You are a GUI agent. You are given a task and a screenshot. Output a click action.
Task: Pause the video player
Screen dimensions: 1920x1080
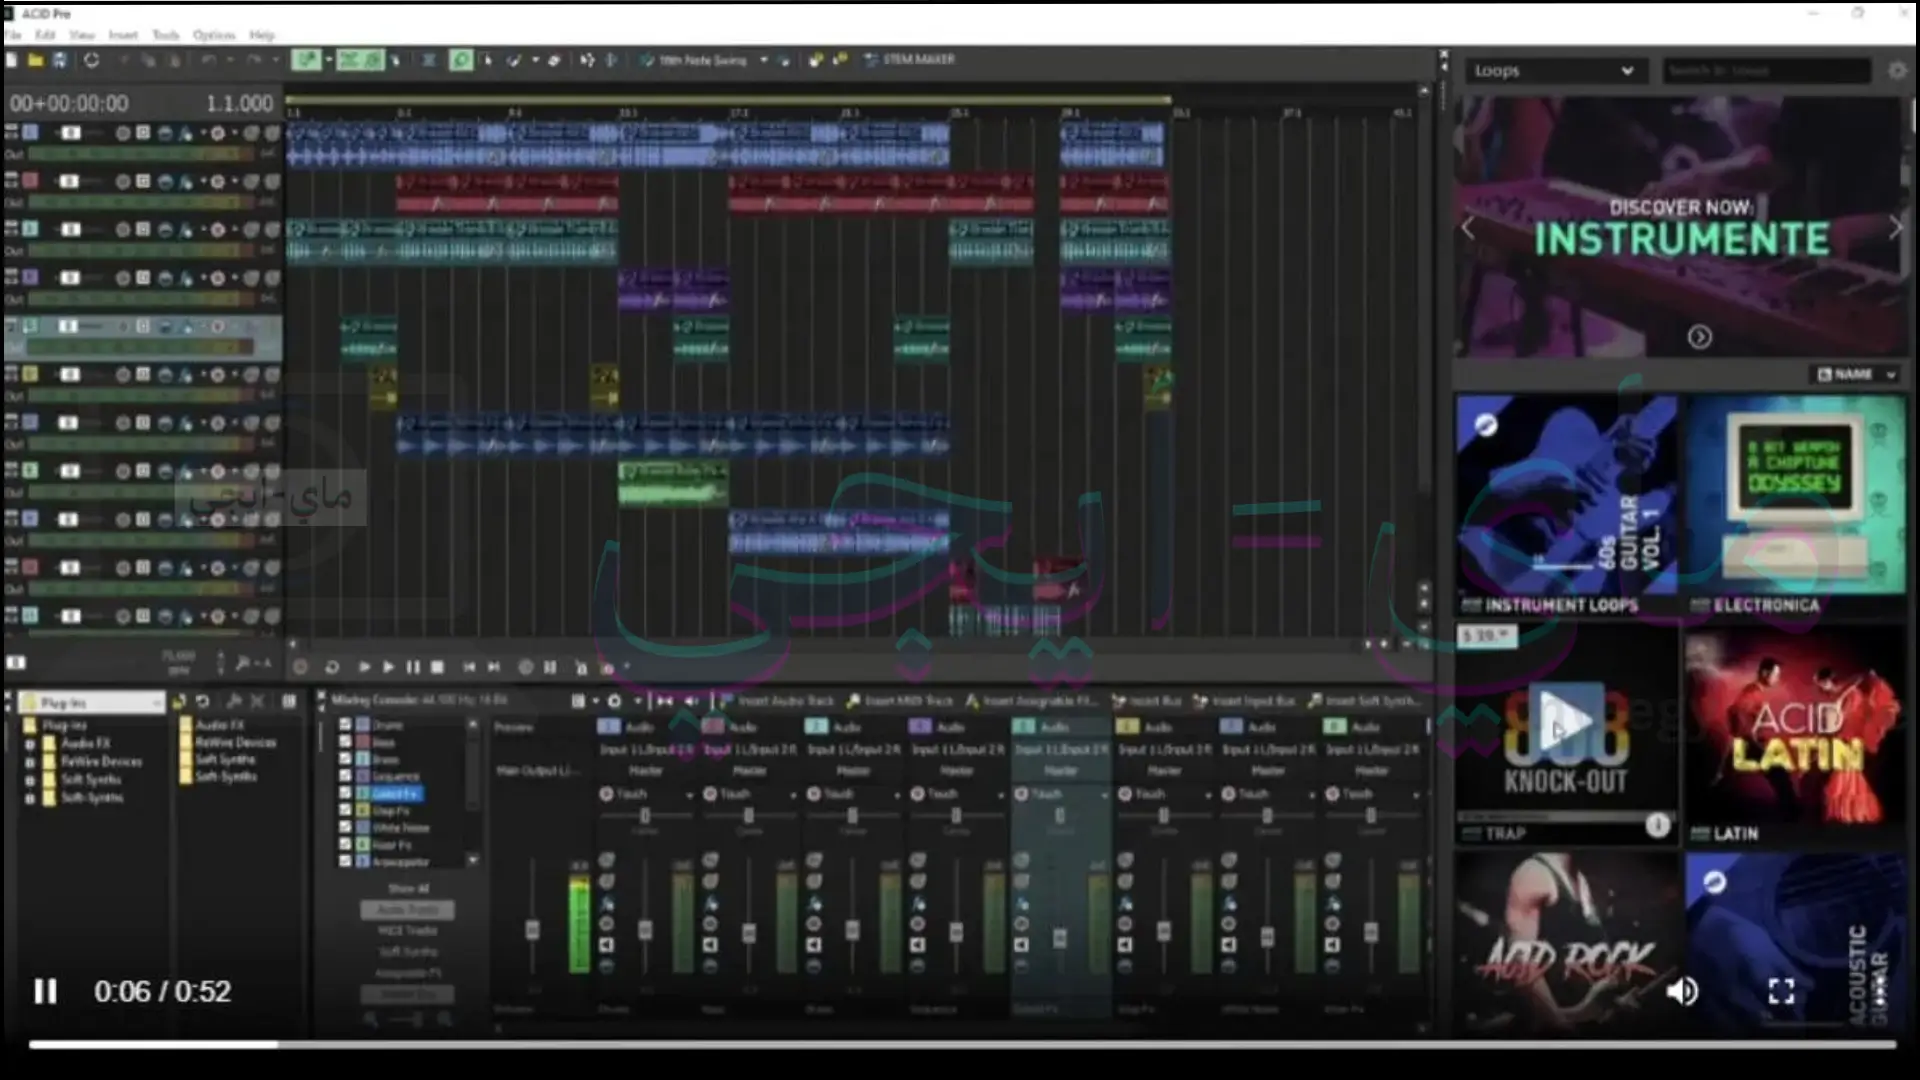(45, 991)
